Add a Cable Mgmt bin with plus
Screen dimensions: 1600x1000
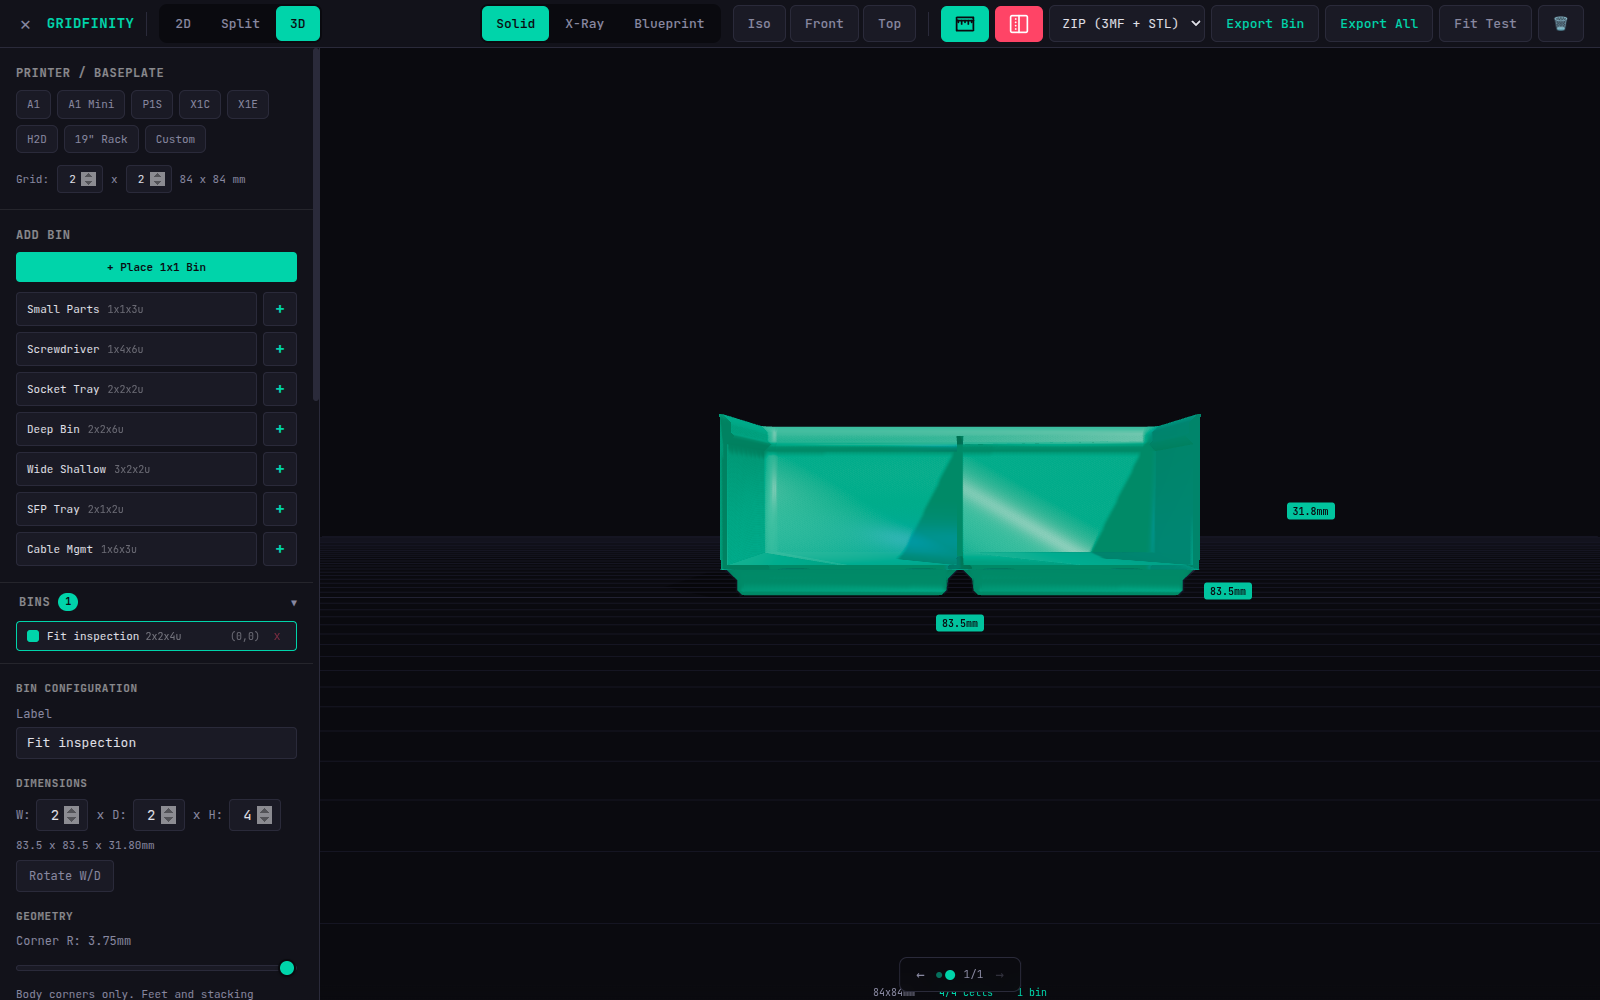(280, 549)
